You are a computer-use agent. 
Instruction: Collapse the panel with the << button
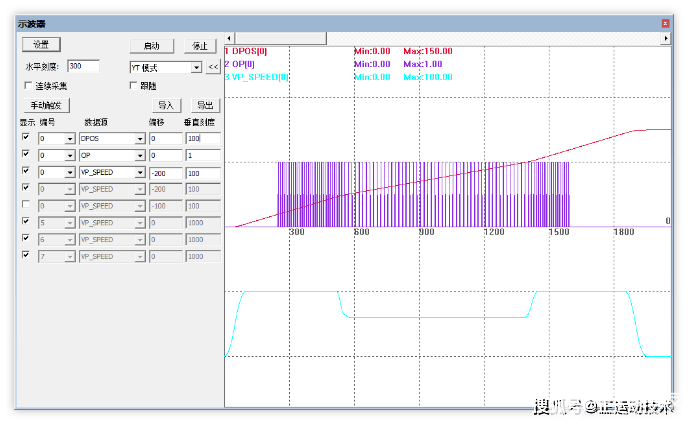213,67
